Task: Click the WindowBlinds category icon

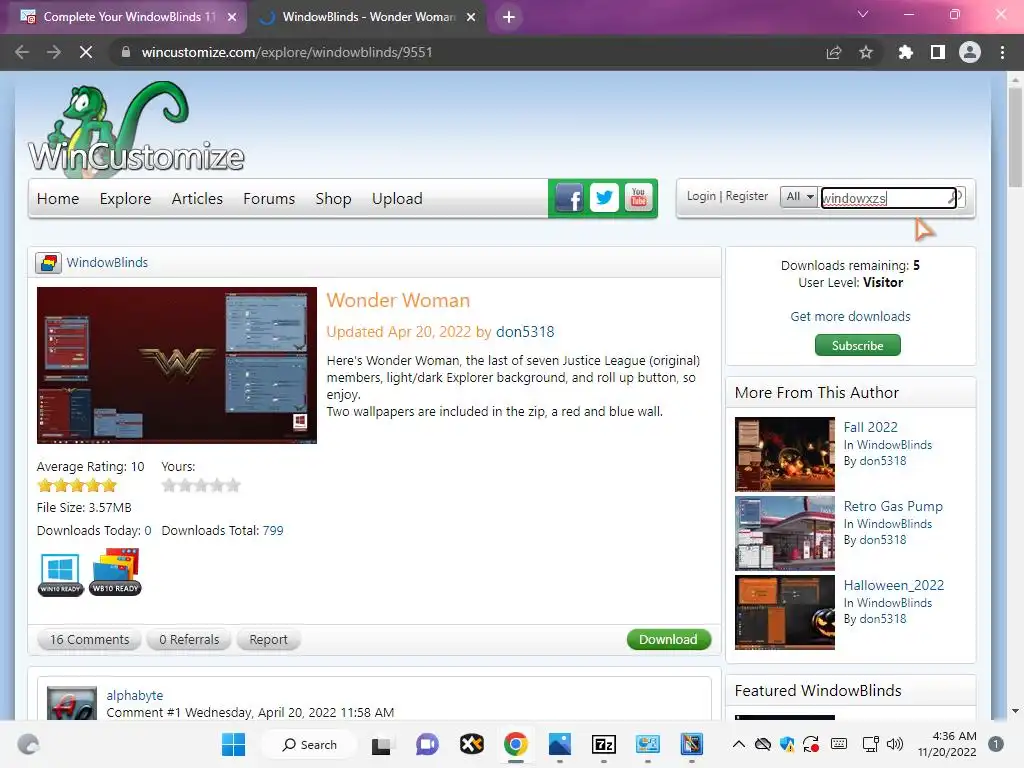Action: pos(48,263)
